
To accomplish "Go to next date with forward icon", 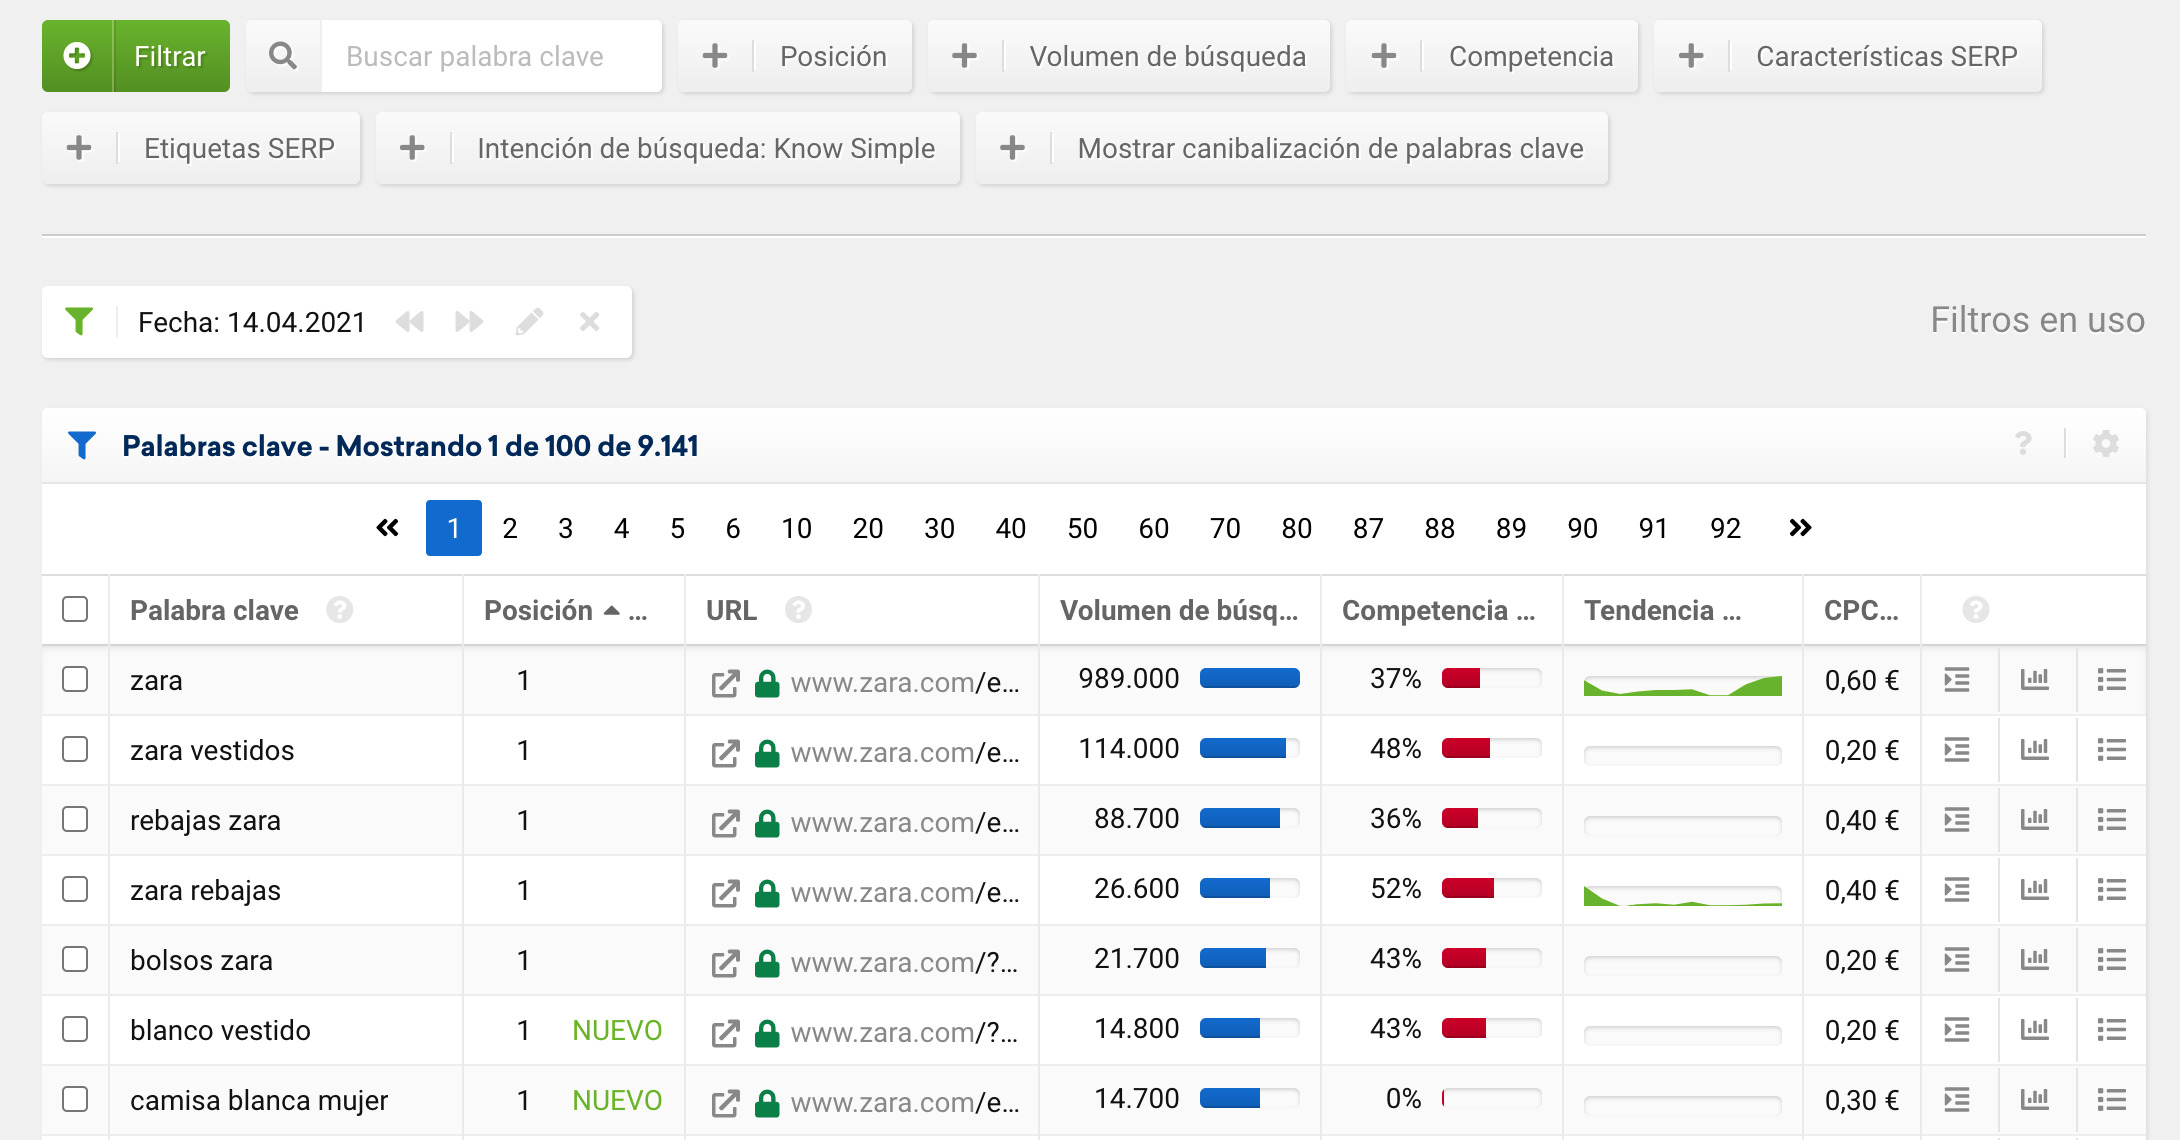I will 469,322.
